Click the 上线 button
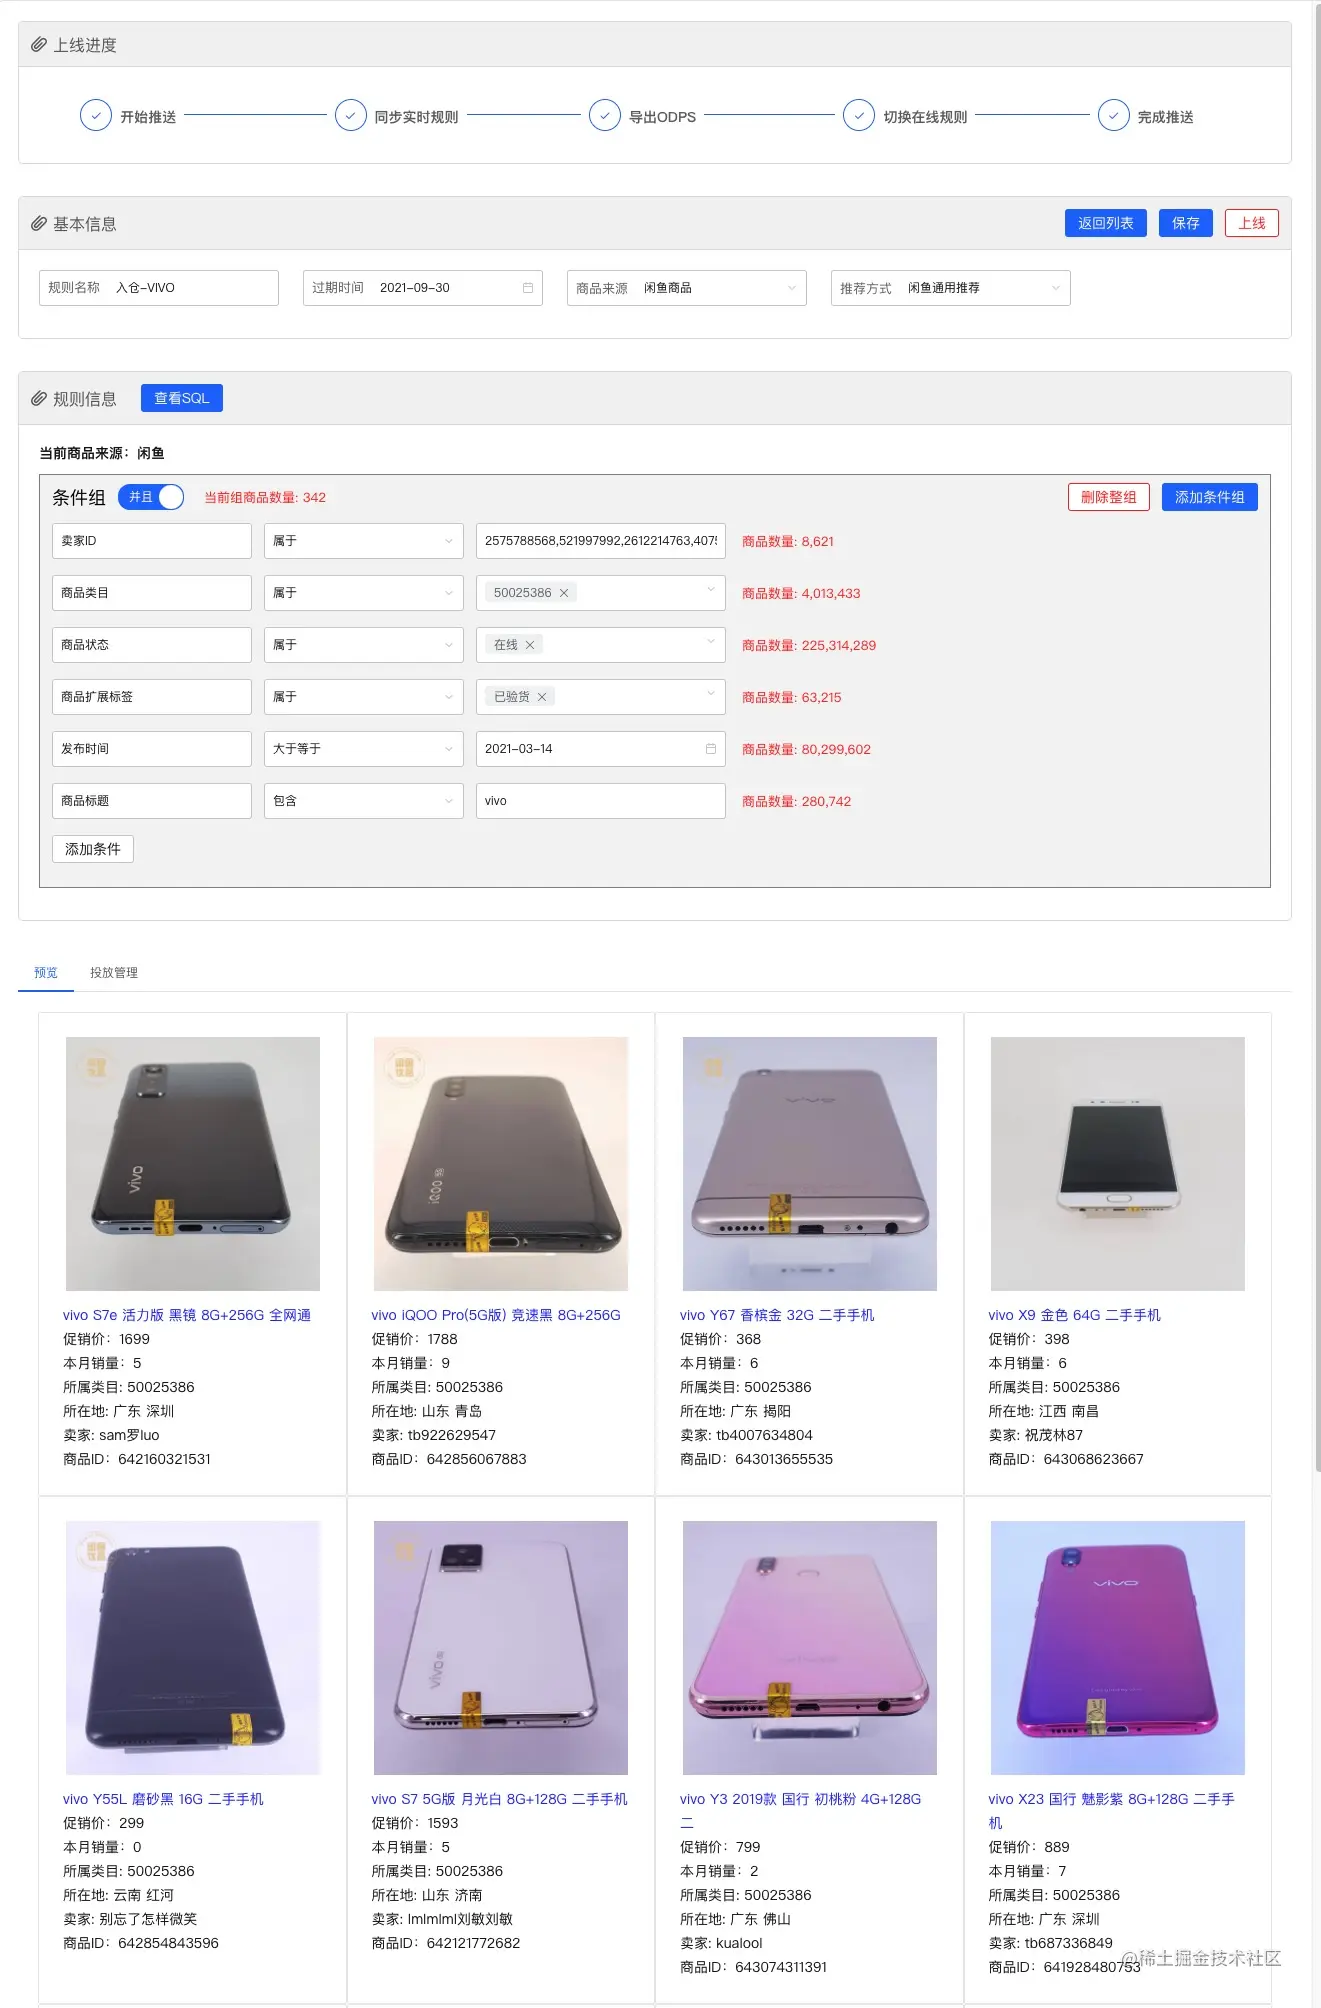This screenshot has width=1321, height=2008. [x=1252, y=223]
